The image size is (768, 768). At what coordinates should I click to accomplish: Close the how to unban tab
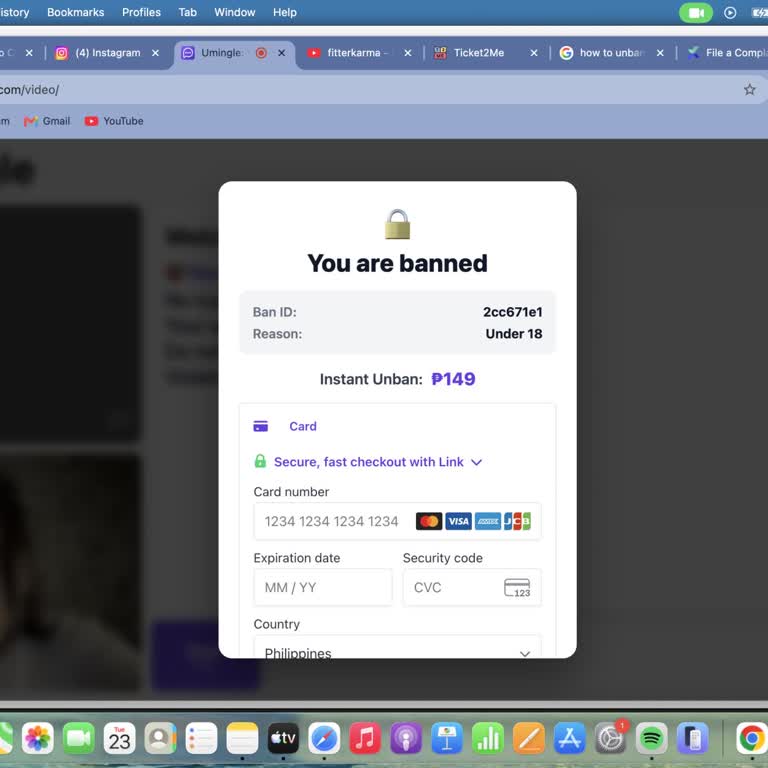(660, 53)
